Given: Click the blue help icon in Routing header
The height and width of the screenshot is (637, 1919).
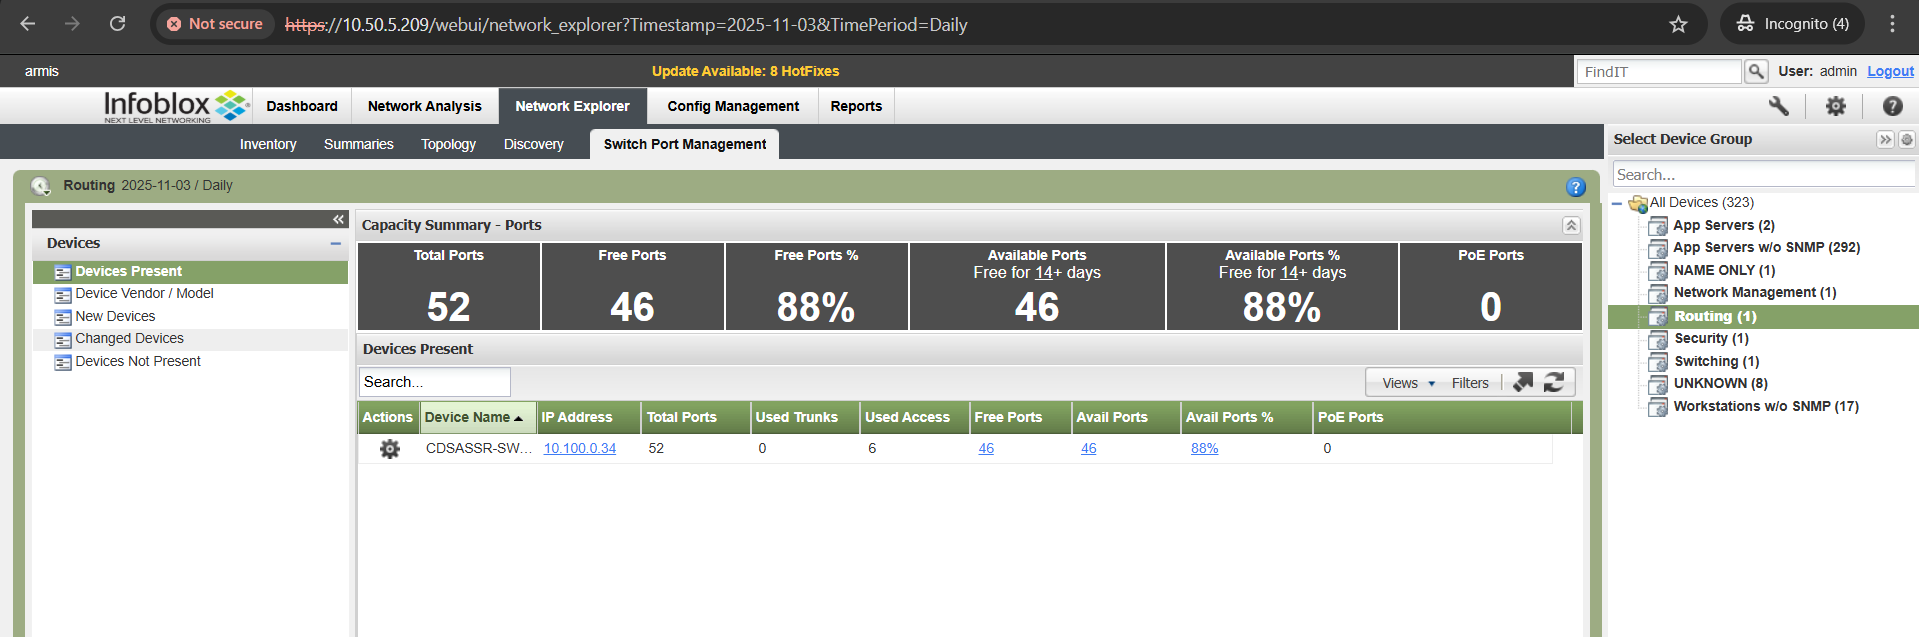Looking at the screenshot, I should point(1576,187).
